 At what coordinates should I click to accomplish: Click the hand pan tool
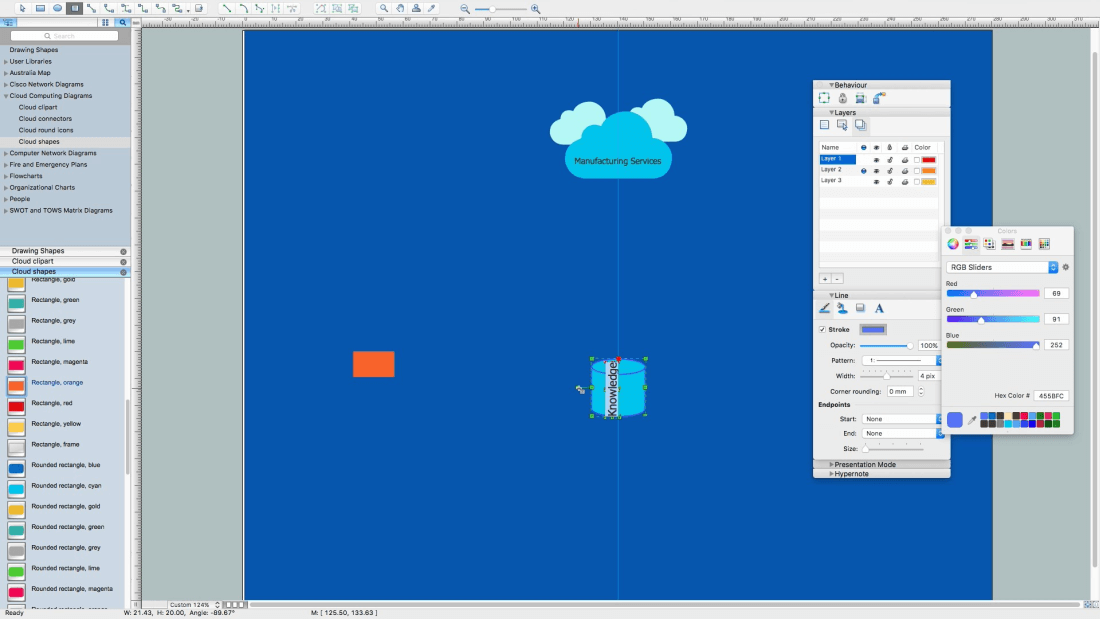(x=400, y=8)
